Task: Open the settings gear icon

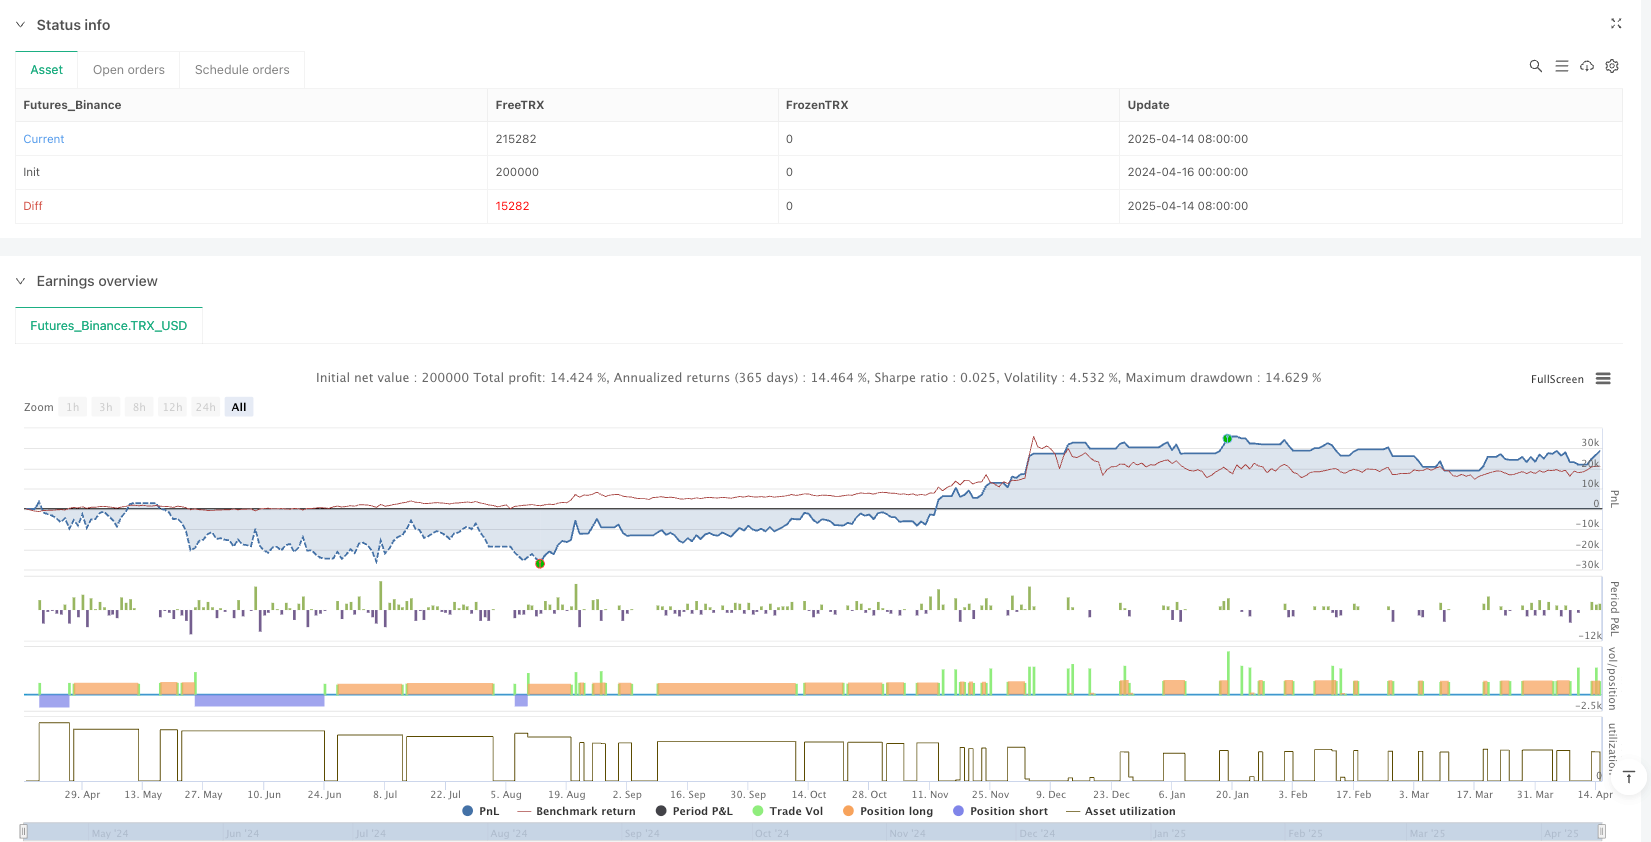Action: coord(1612,66)
